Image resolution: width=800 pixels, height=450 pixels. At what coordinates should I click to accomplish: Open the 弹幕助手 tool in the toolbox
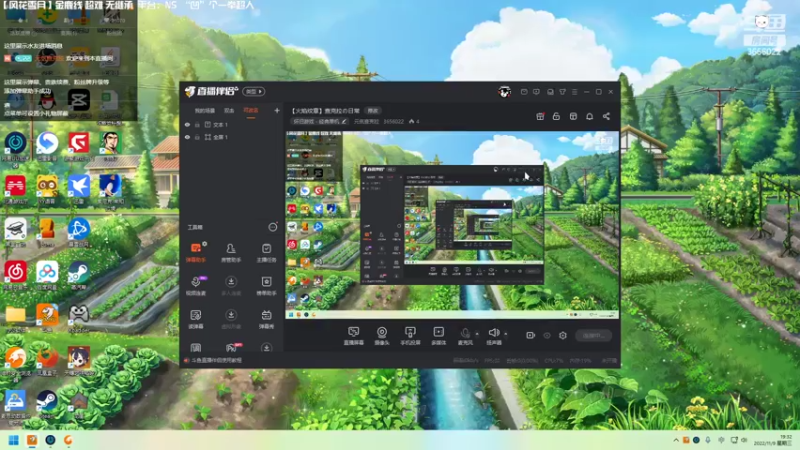(195, 252)
